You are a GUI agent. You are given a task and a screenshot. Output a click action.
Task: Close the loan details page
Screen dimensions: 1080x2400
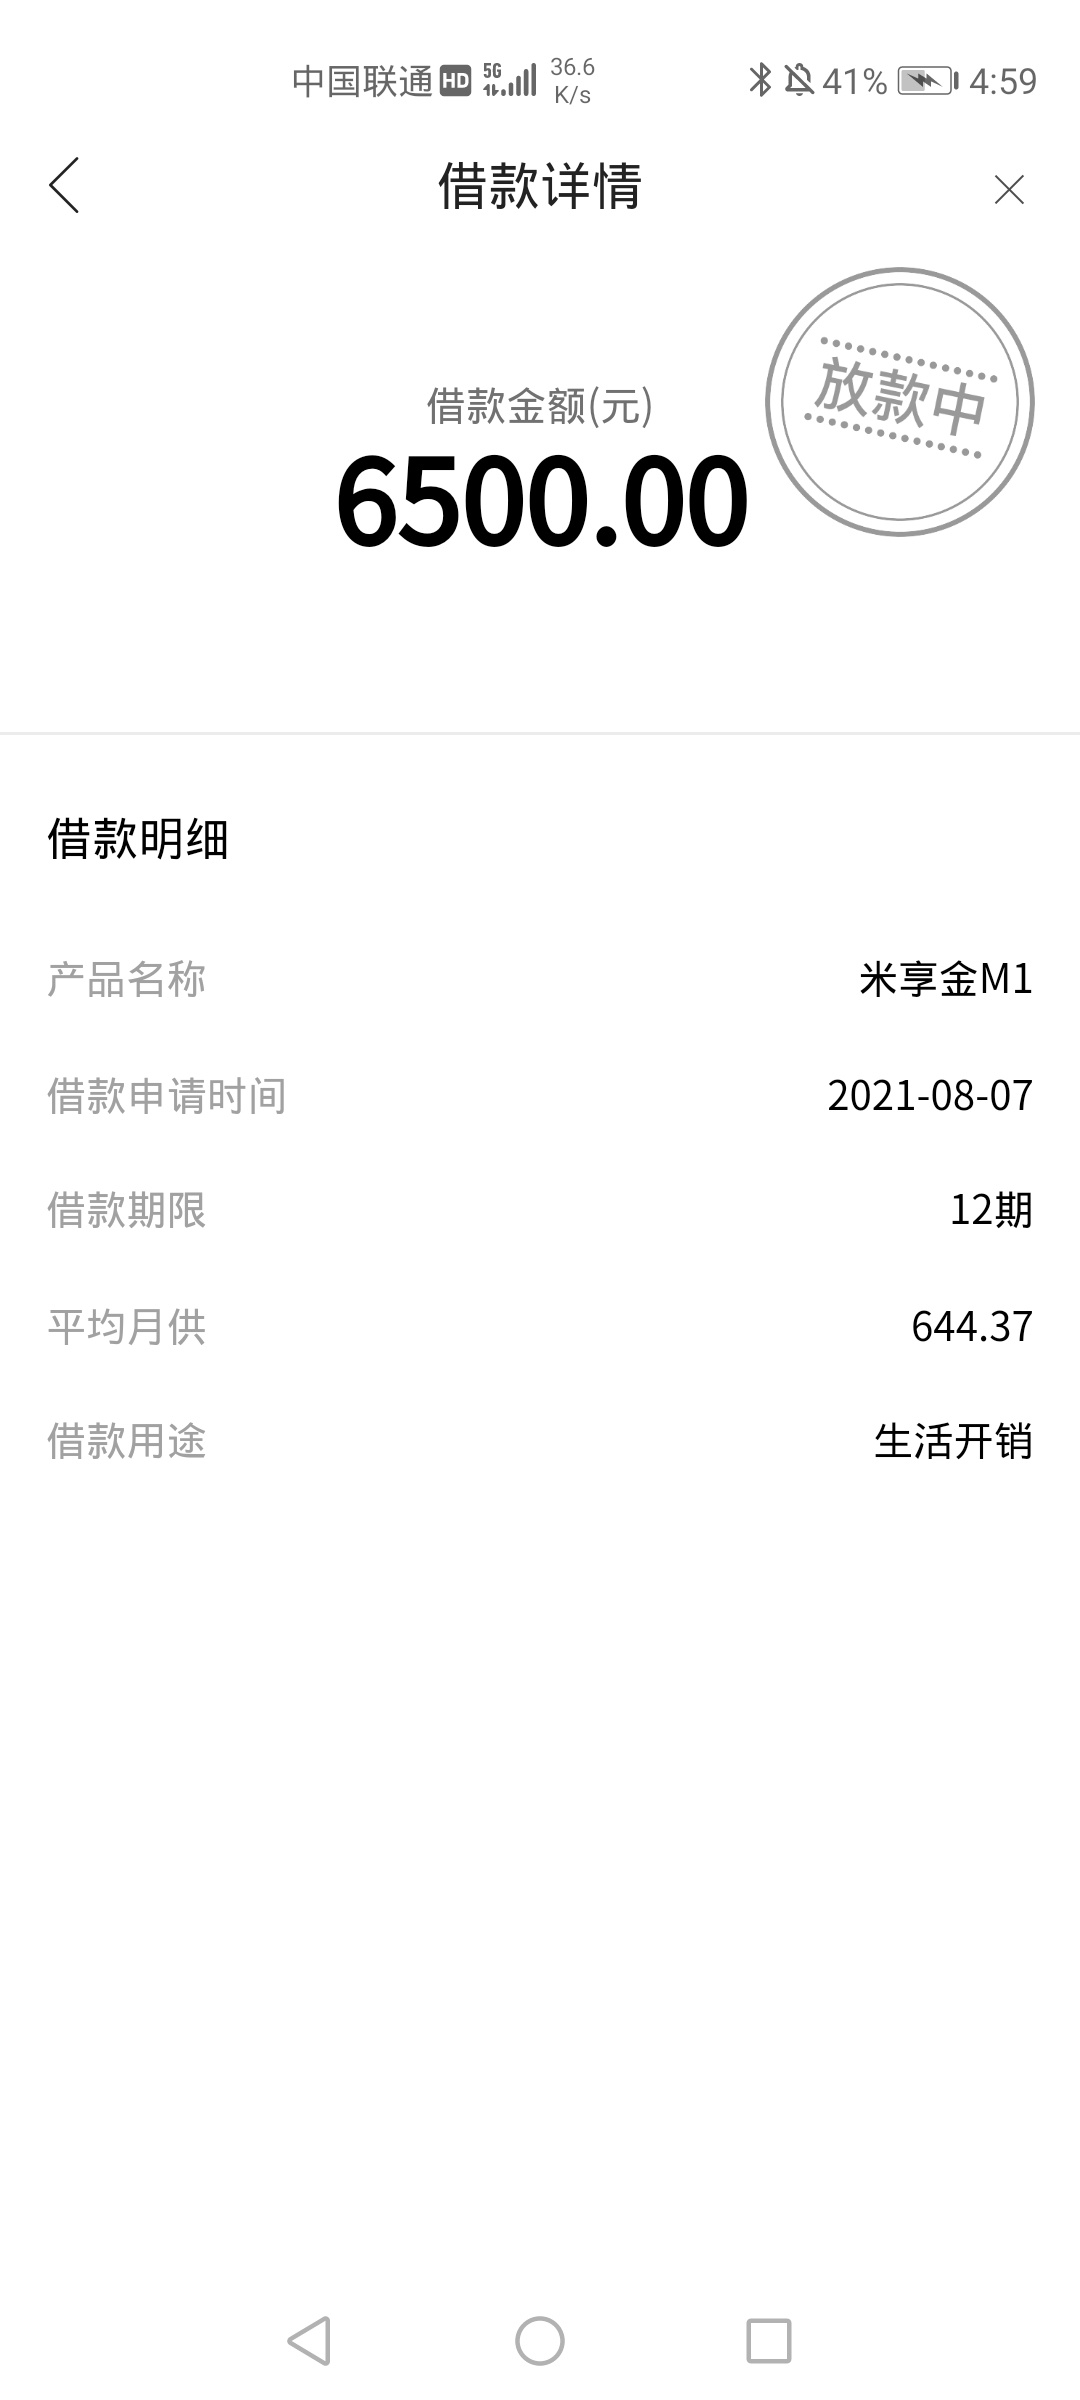click(x=1009, y=189)
